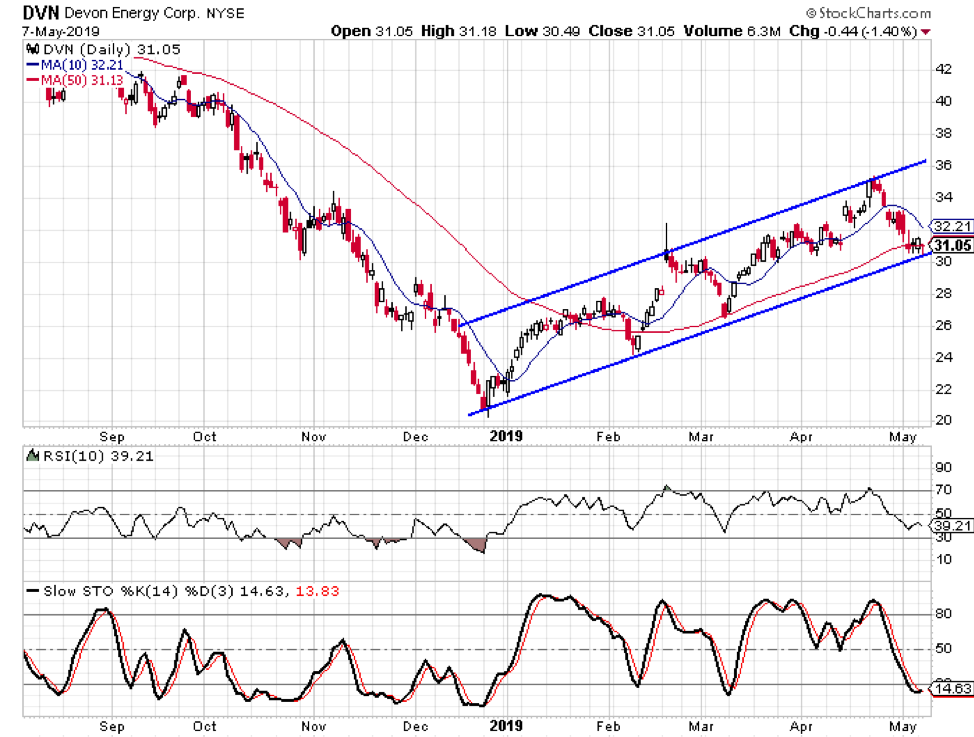Click the 28 price axis label
Image resolution: width=974 pixels, height=737 pixels.
pyautogui.click(x=944, y=293)
